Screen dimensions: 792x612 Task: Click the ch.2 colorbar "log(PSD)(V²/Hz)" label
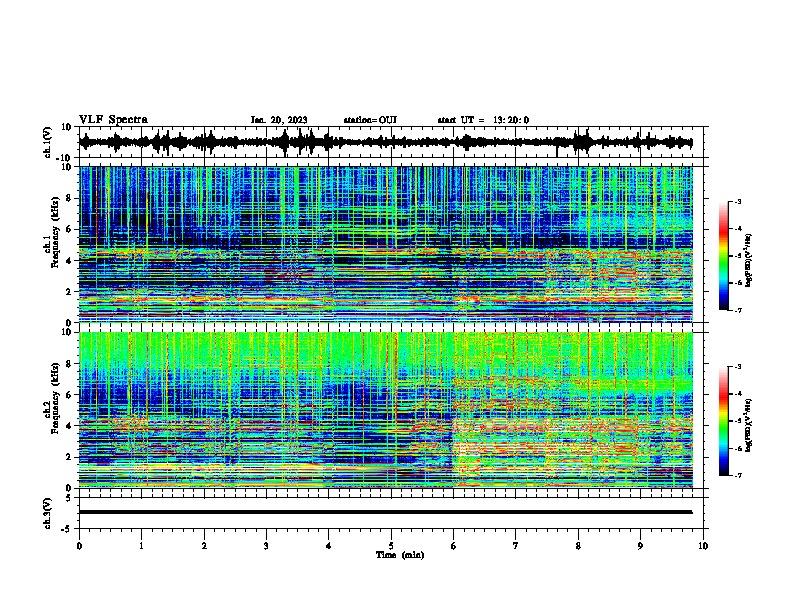pos(748,425)
